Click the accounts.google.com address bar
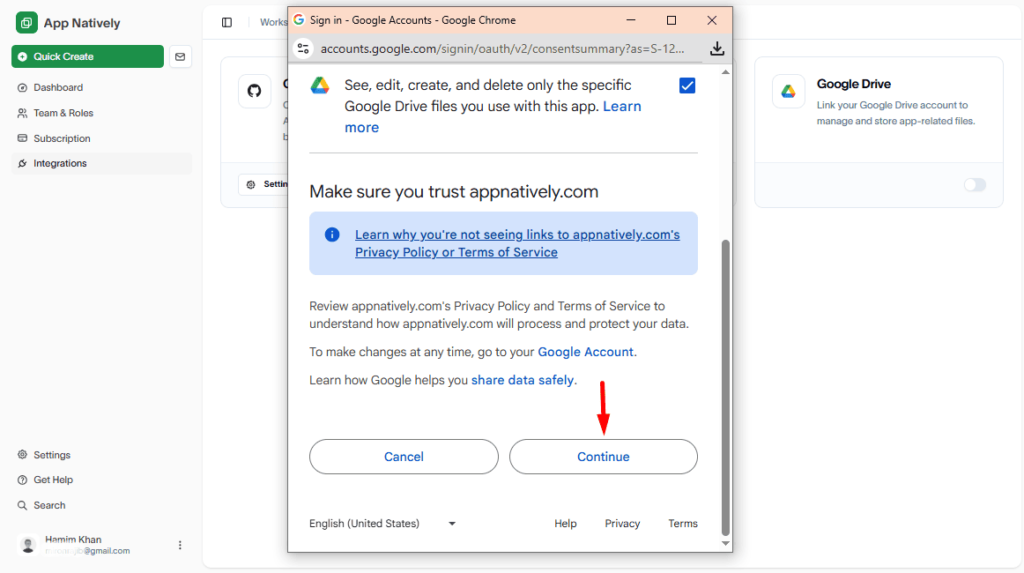 pyautogui.click(x=502, y=48)
